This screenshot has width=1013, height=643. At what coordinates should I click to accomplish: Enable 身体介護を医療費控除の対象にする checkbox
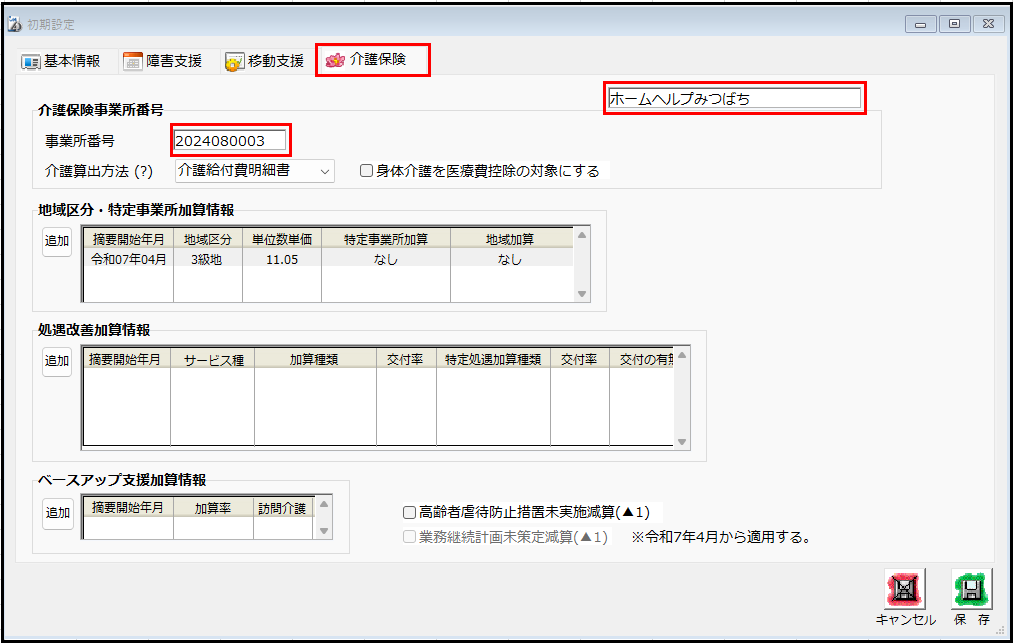pos(367,171)
